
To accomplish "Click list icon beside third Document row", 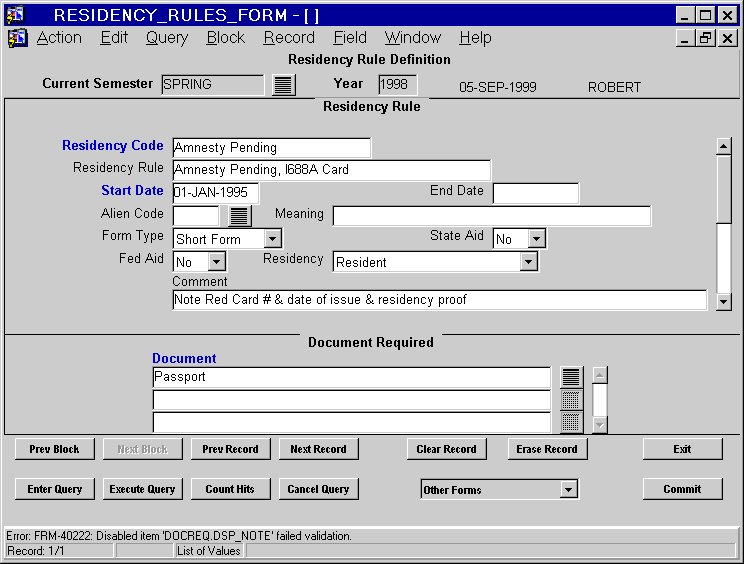I will [x=571, y=422].
